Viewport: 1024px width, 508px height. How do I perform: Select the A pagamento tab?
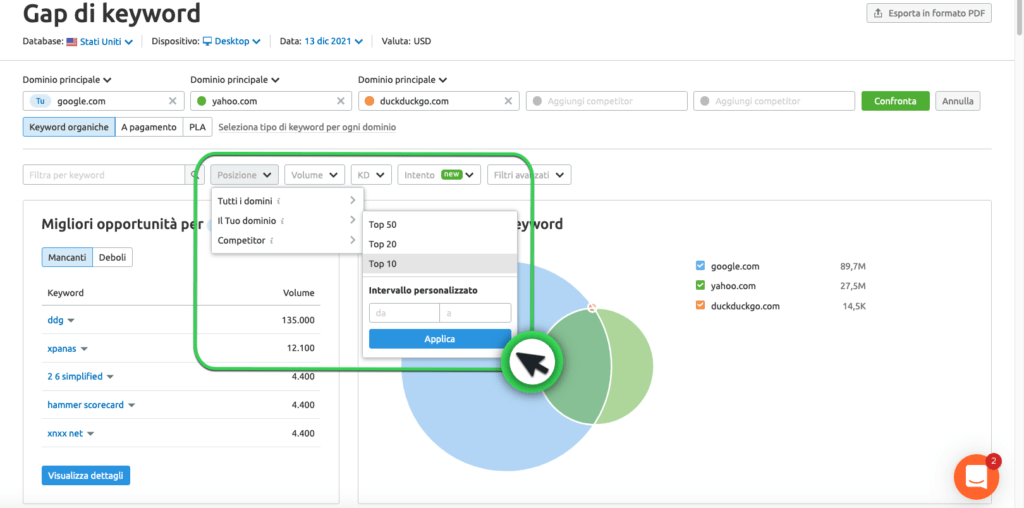tap(149, 127)
